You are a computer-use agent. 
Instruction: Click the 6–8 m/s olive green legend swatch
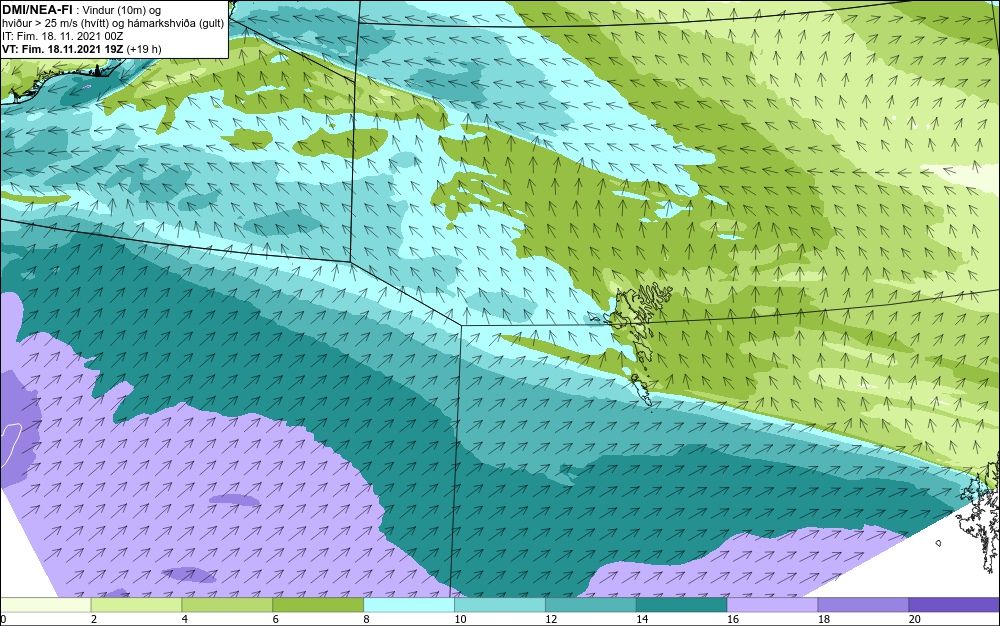tap(318, 604)
